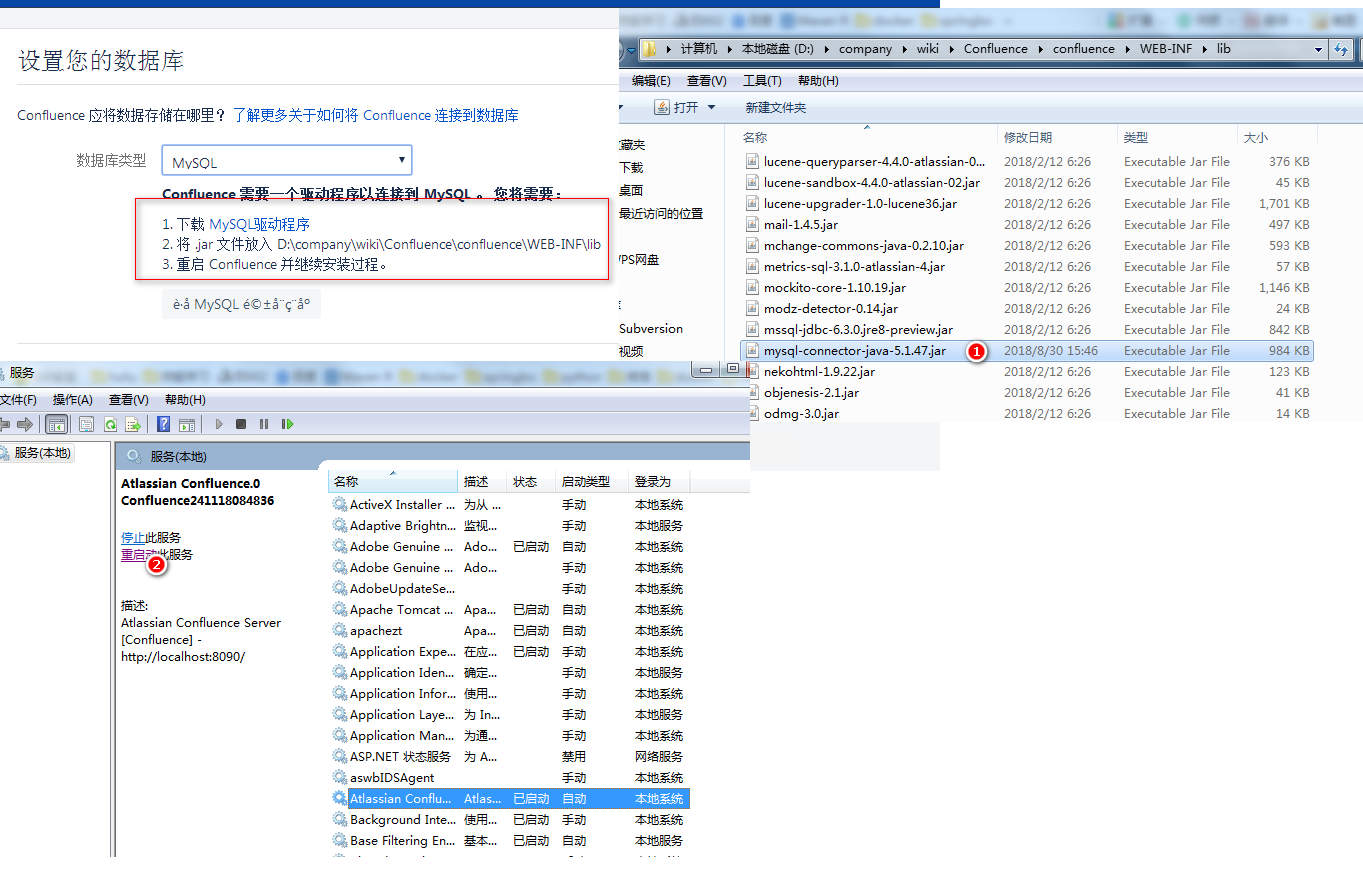Click Forward arrow in Services toolbar
1363x880 pixels.
click(x=26, y=424)
